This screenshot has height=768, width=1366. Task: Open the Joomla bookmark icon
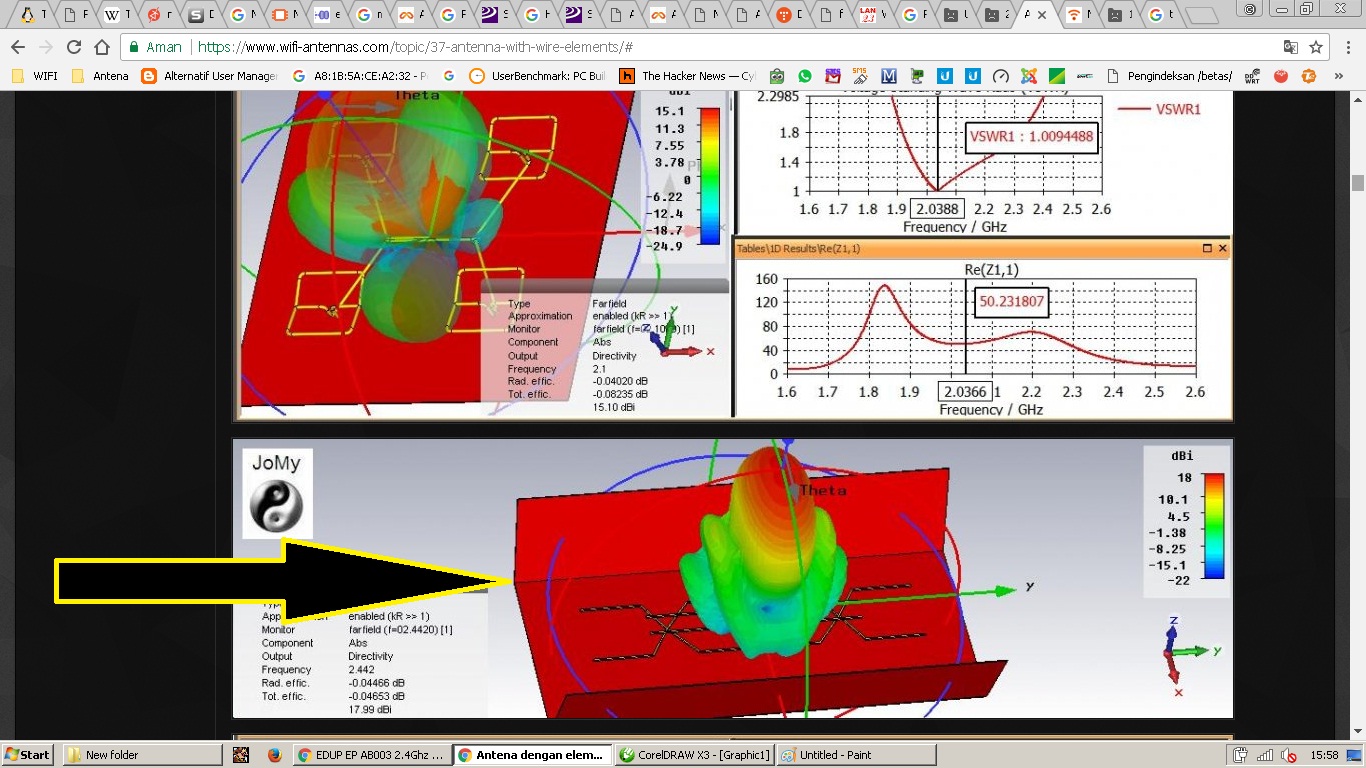click(1028, 76)
